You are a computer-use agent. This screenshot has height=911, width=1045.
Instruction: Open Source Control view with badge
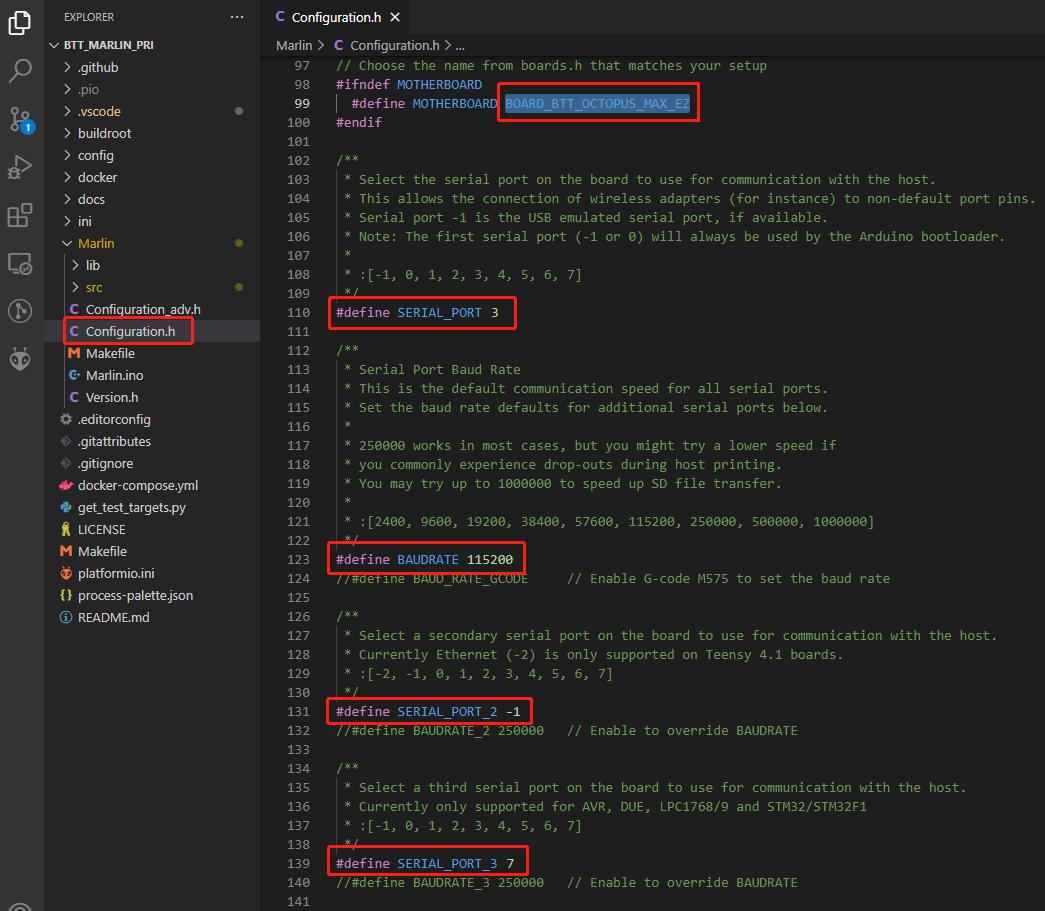(20, 120)
